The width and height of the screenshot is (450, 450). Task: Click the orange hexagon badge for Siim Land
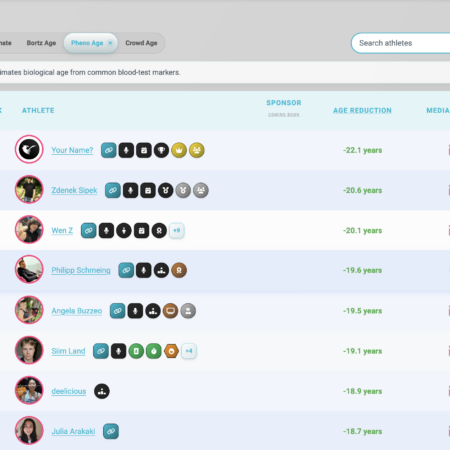click(x=171, y=351)
